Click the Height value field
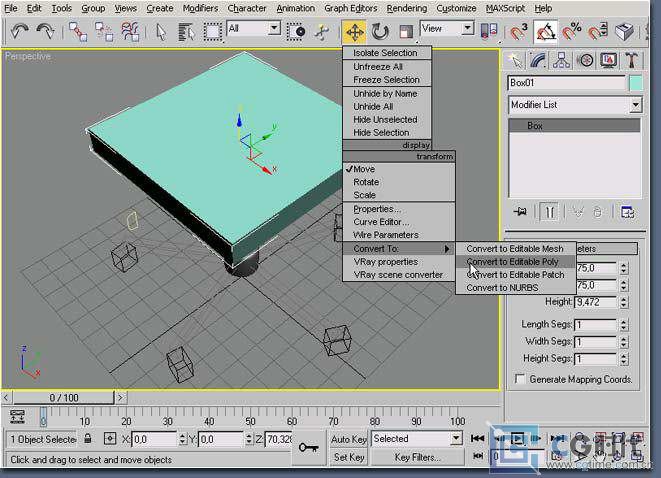Image resolution: width=661 pixels, height=478 pixels. coord(595,302)
